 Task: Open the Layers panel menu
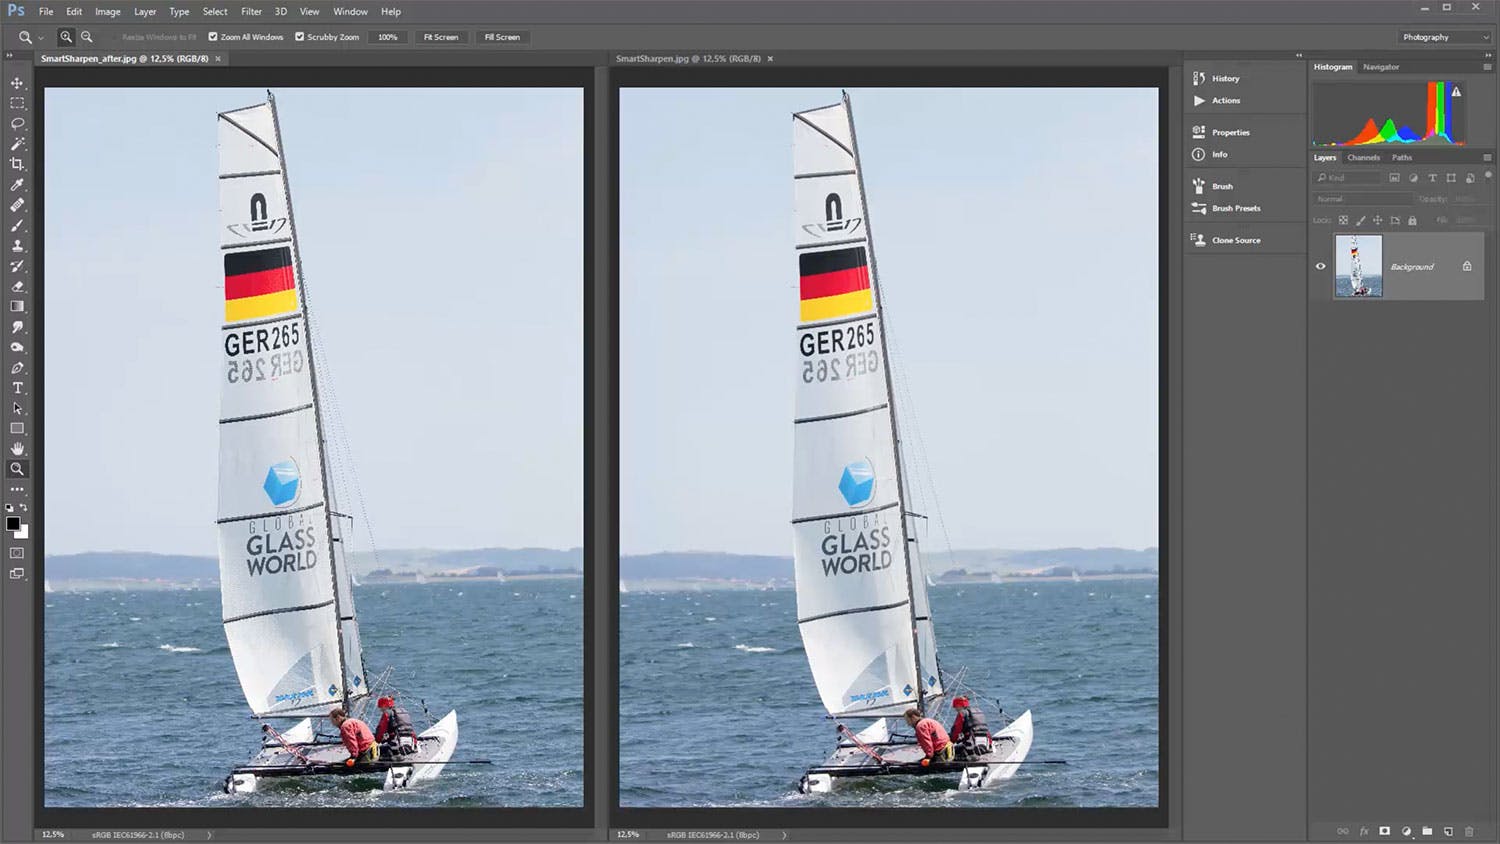[1487, 158]
